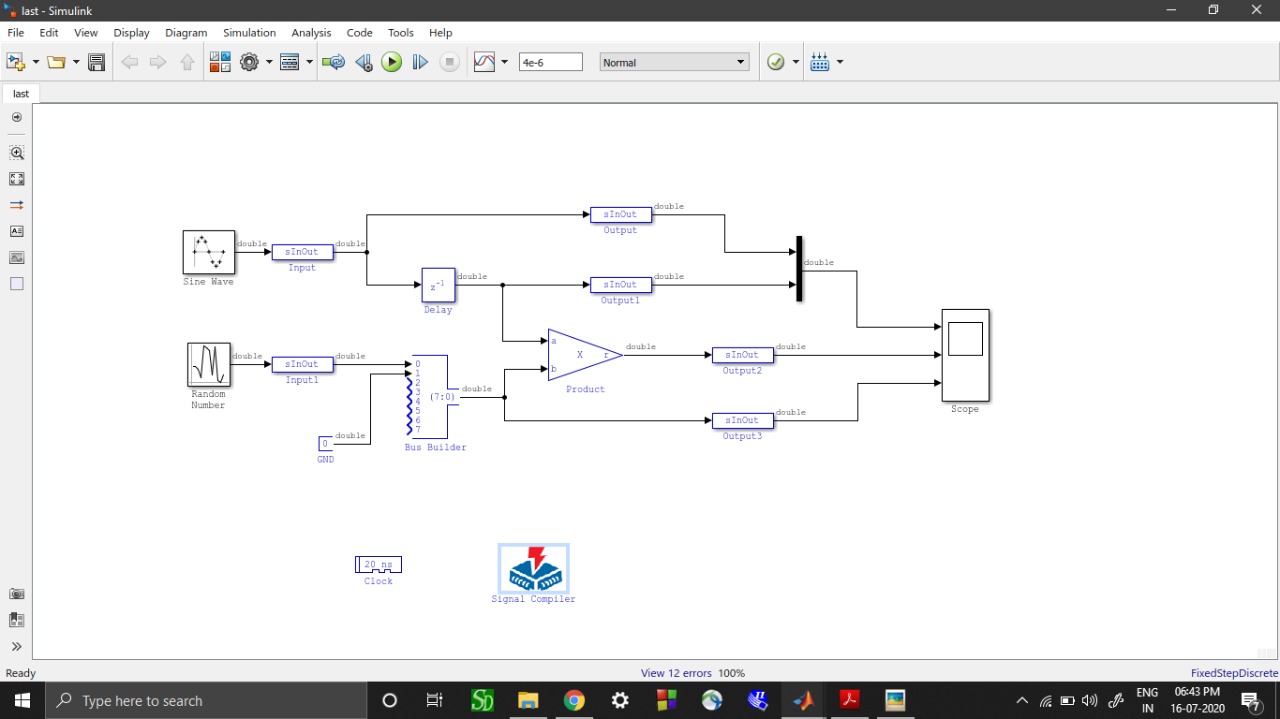
Task: Open the Simulation menu
Action: point(249,32)
